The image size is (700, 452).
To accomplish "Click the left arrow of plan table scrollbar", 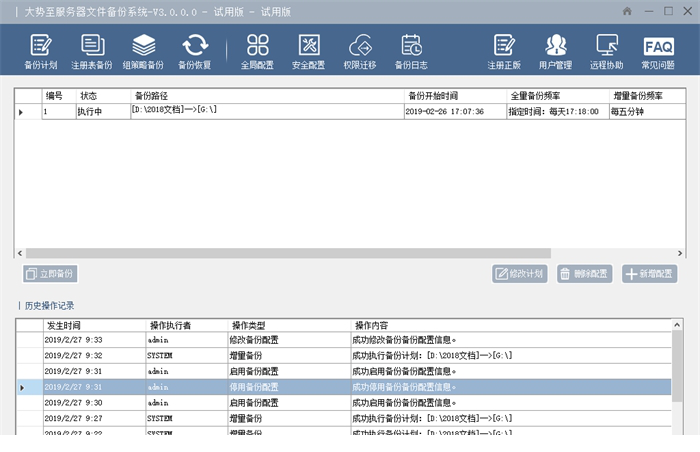I will 20,253.
